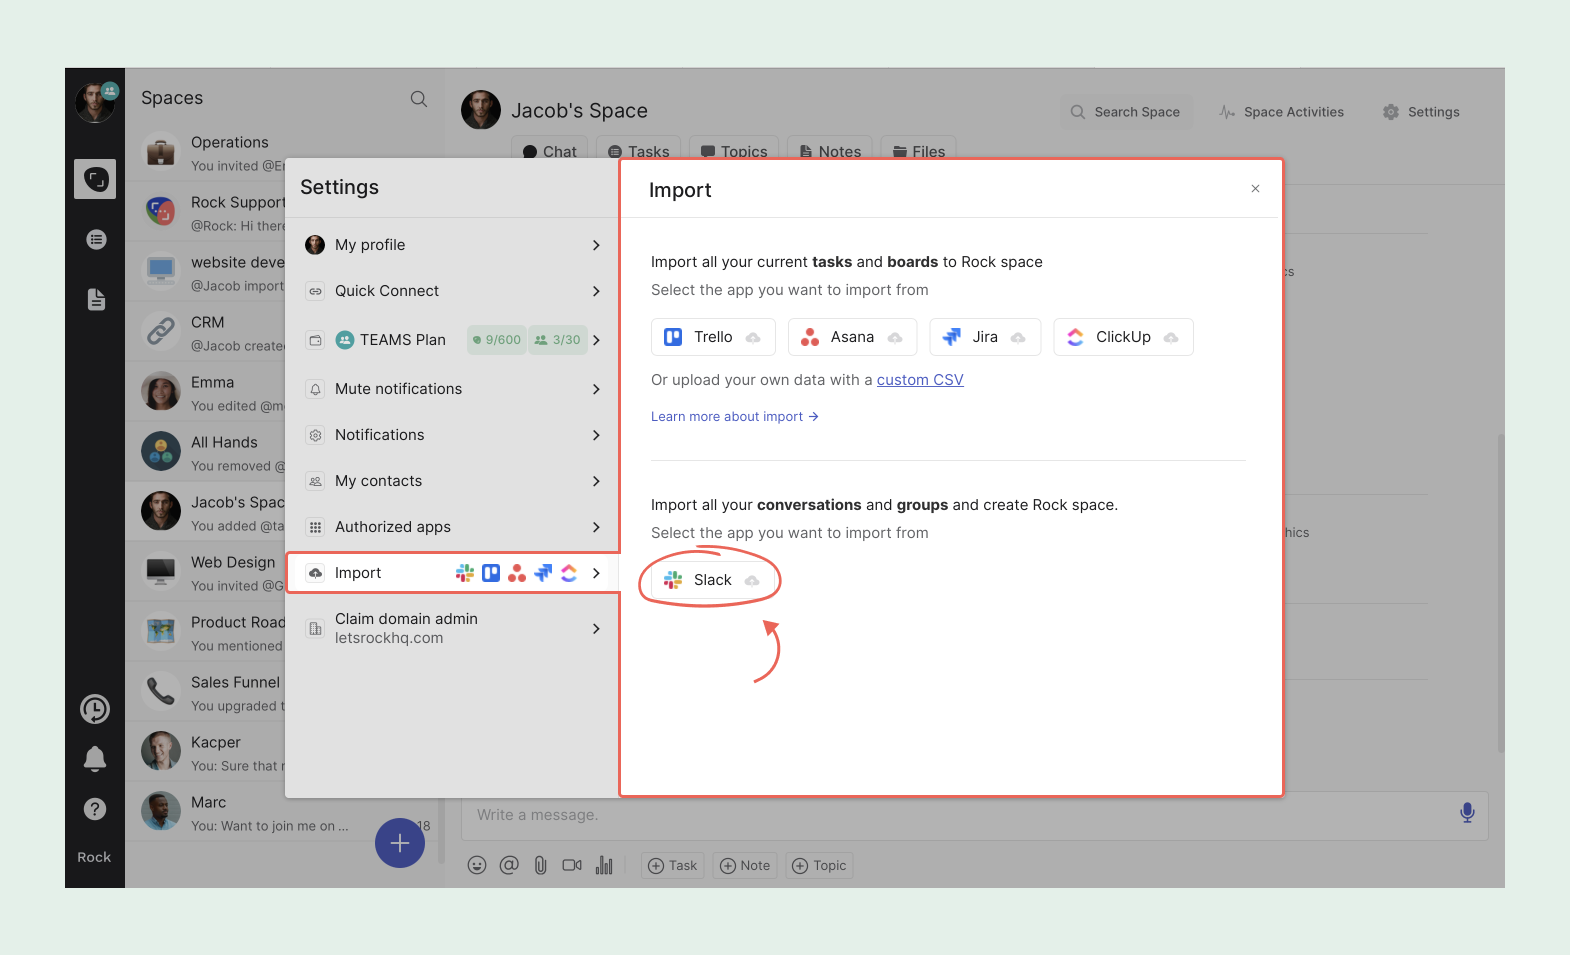Select Slack to import conversations
The width and height of the screenshot is (1570, 955).
713,580
